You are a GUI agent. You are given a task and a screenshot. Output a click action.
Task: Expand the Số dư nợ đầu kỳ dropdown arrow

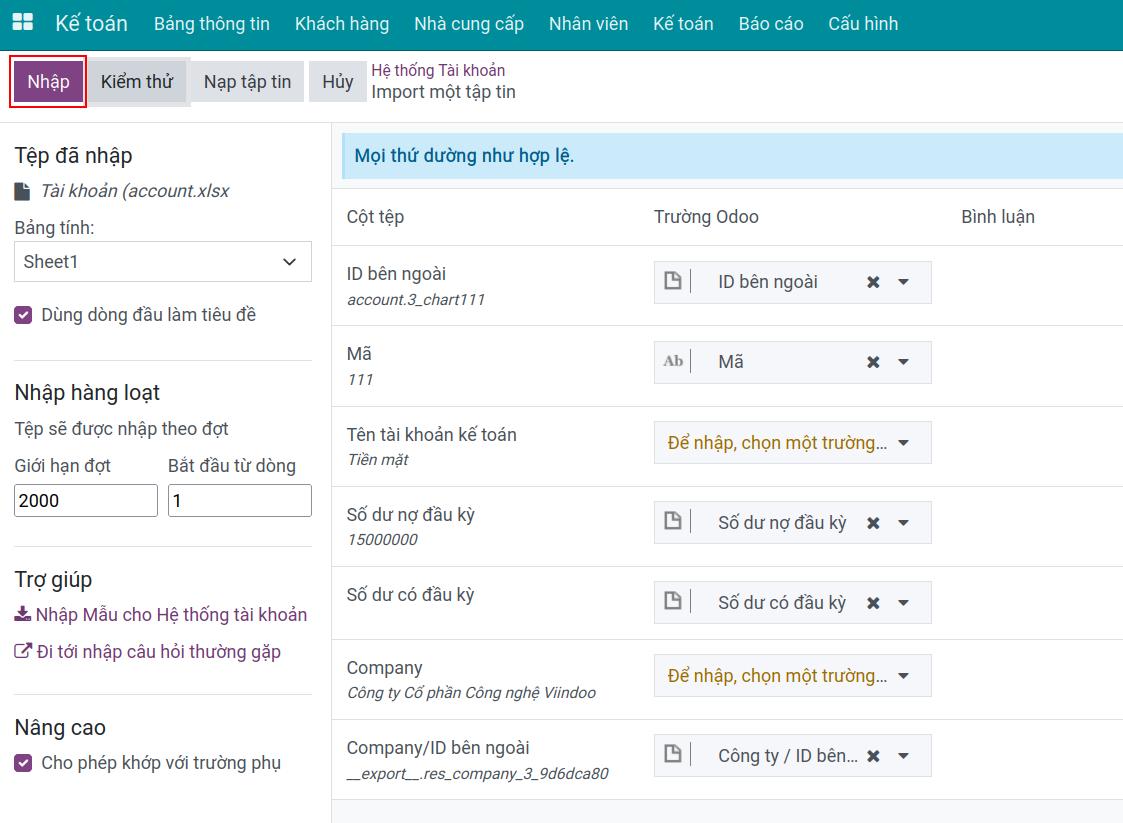point(904,523)
